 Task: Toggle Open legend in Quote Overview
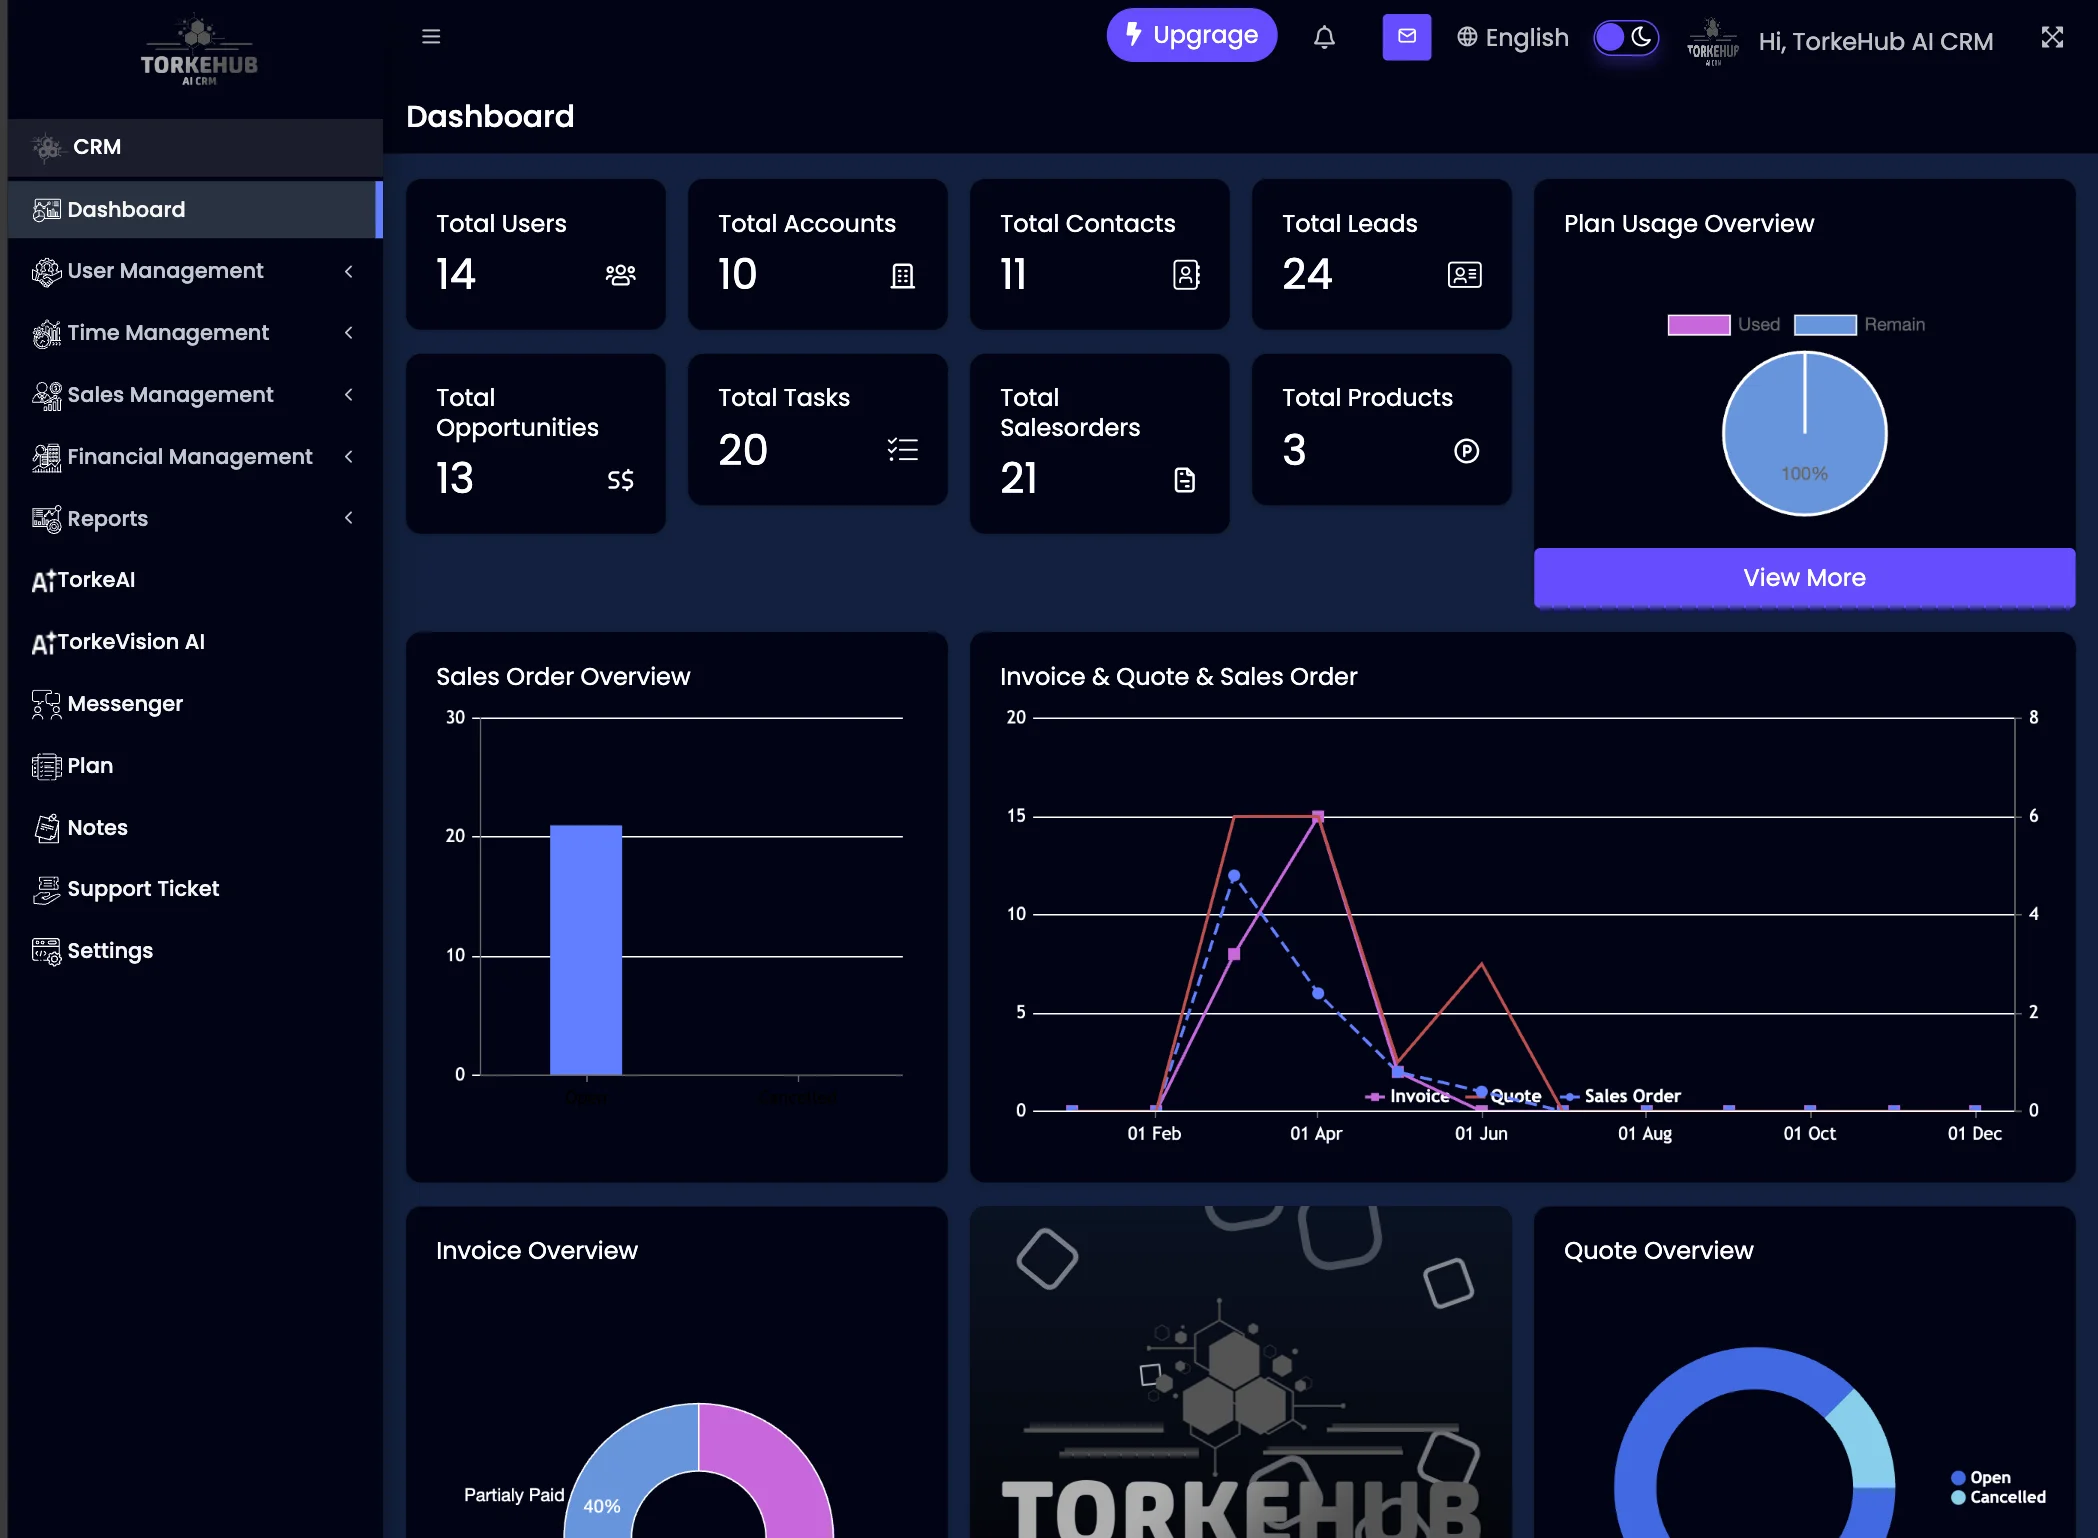click(1981, 1478)
